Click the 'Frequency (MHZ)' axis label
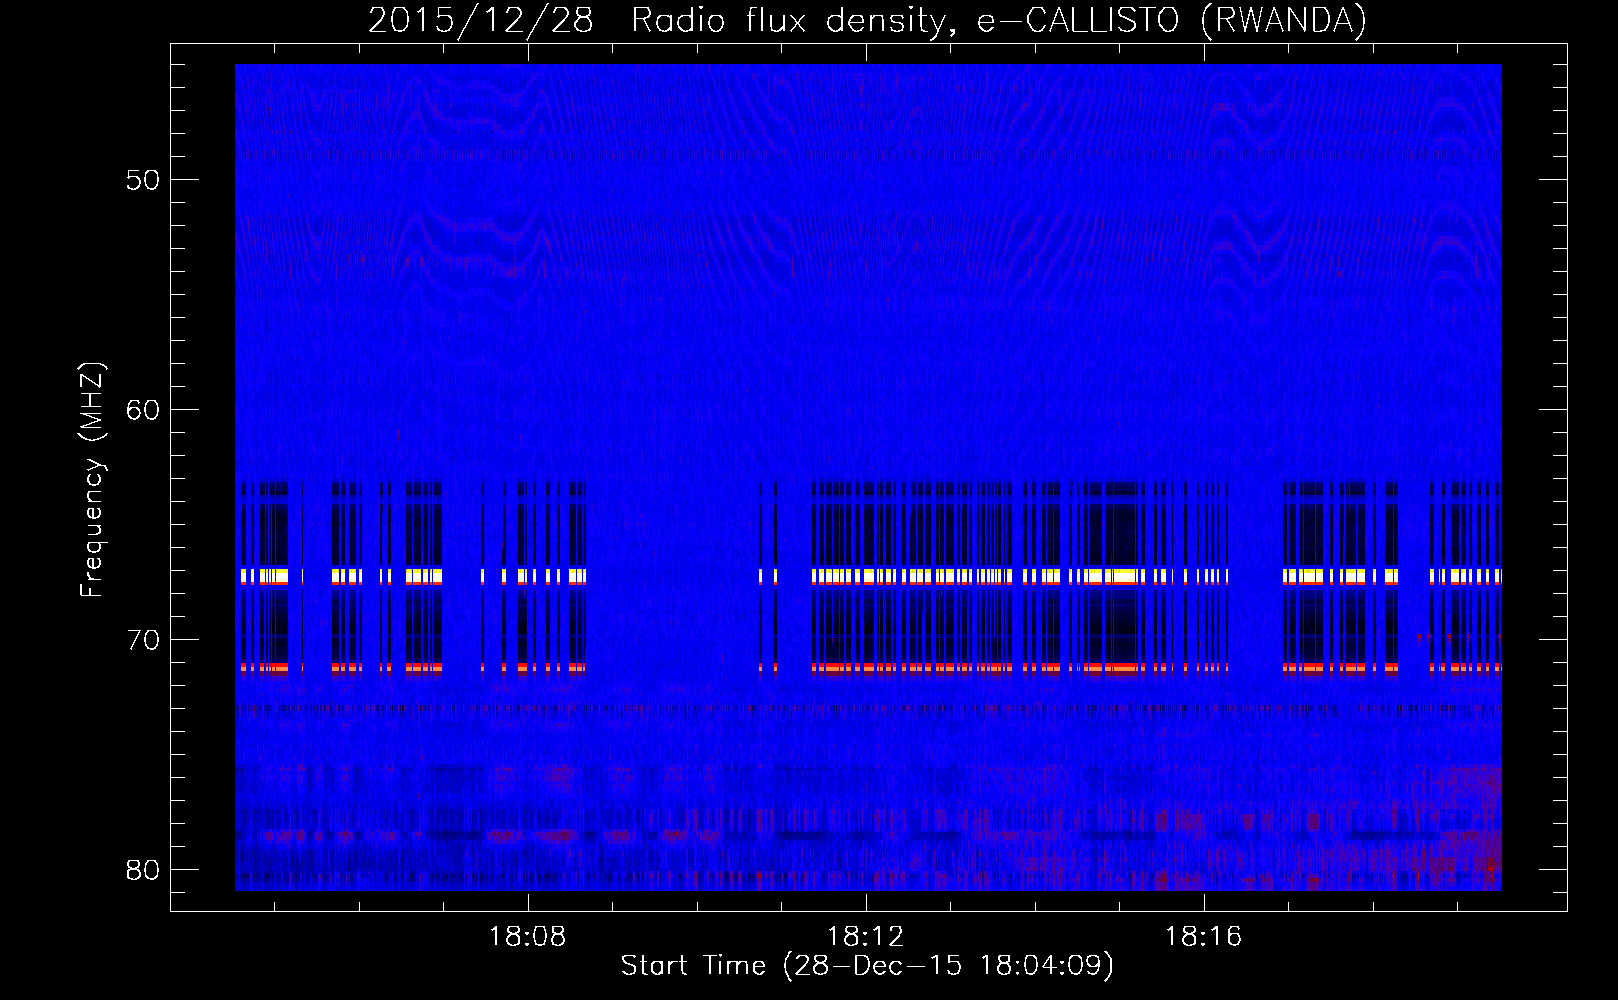The image size is (1618, 1000). 92,480
